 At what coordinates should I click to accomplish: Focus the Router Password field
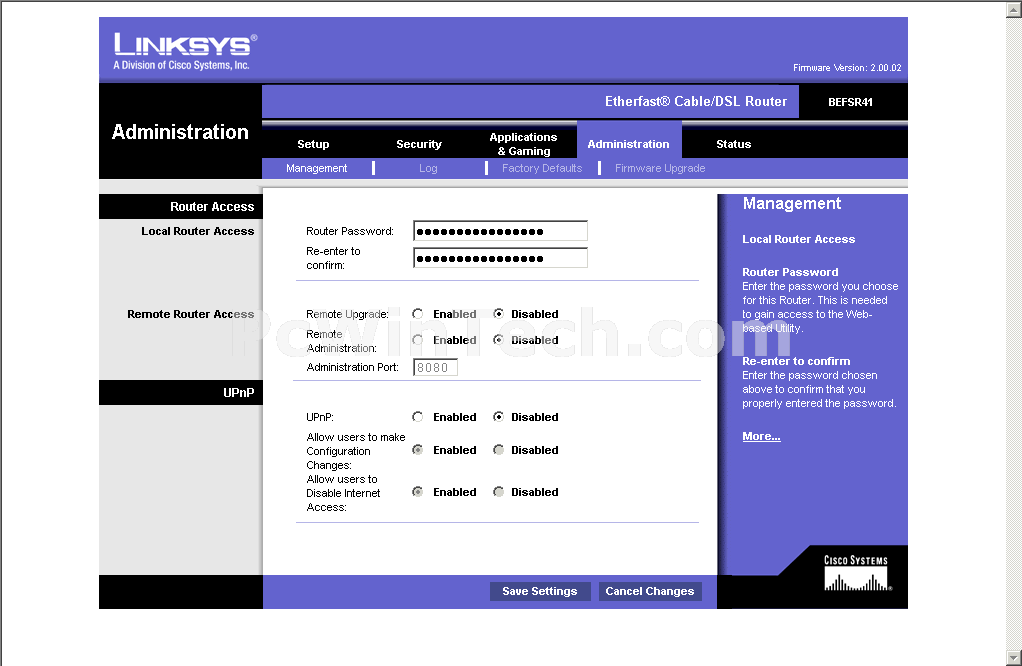coord(501,231)
